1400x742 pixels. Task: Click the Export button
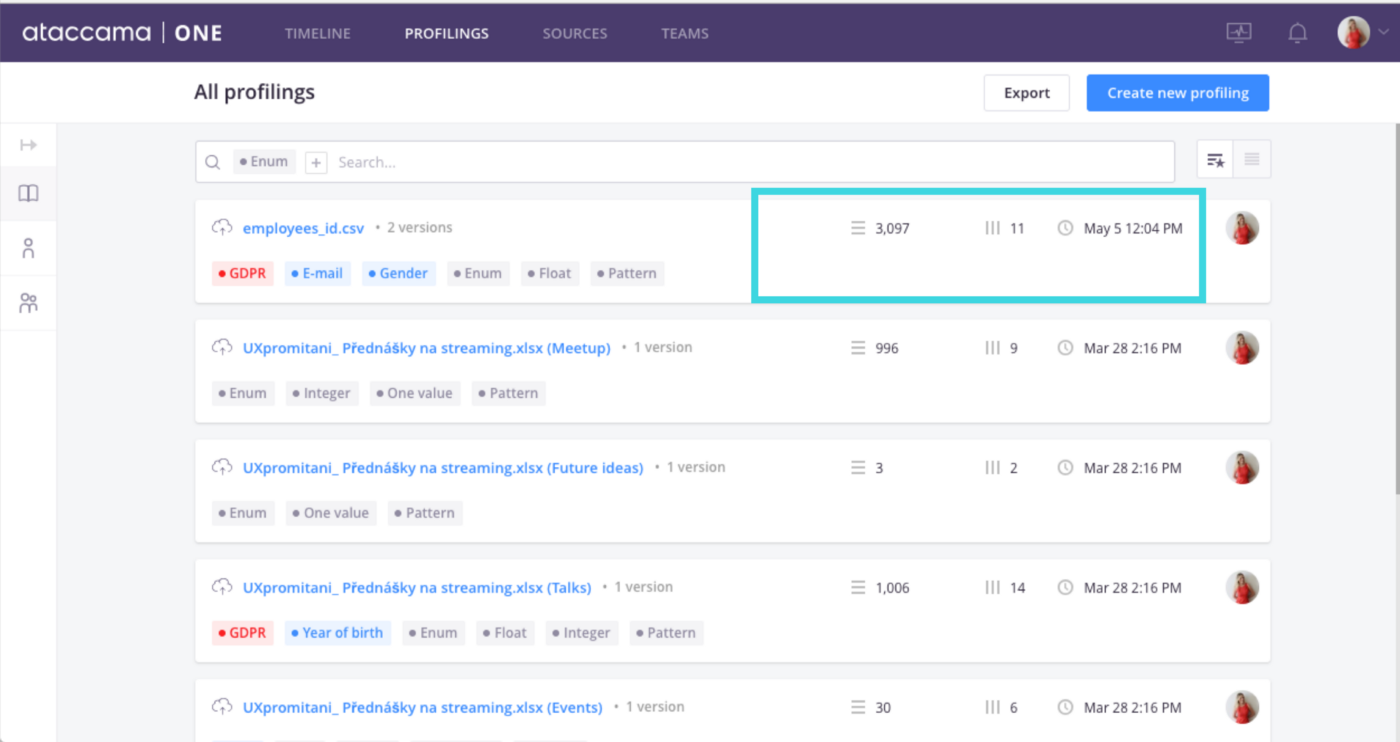pos(1027,93)
